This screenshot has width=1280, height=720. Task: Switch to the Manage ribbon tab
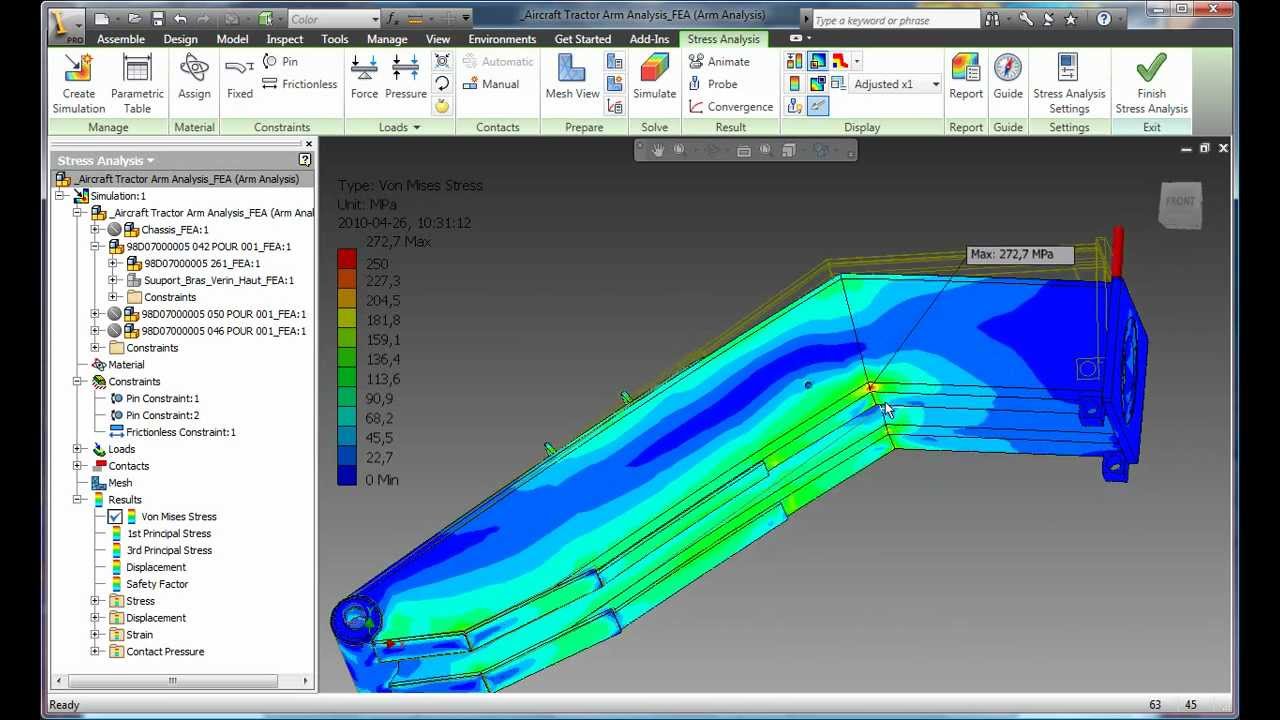point(387,39)
